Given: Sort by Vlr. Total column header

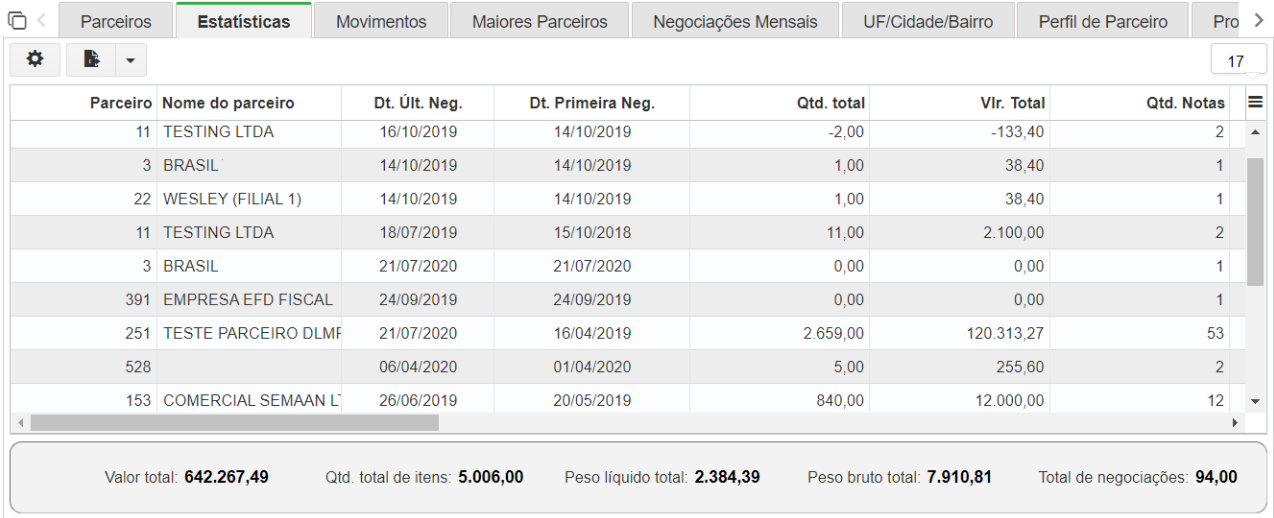Looking at the screenshot, I should pyautogui.click(x=1013, y=102).
